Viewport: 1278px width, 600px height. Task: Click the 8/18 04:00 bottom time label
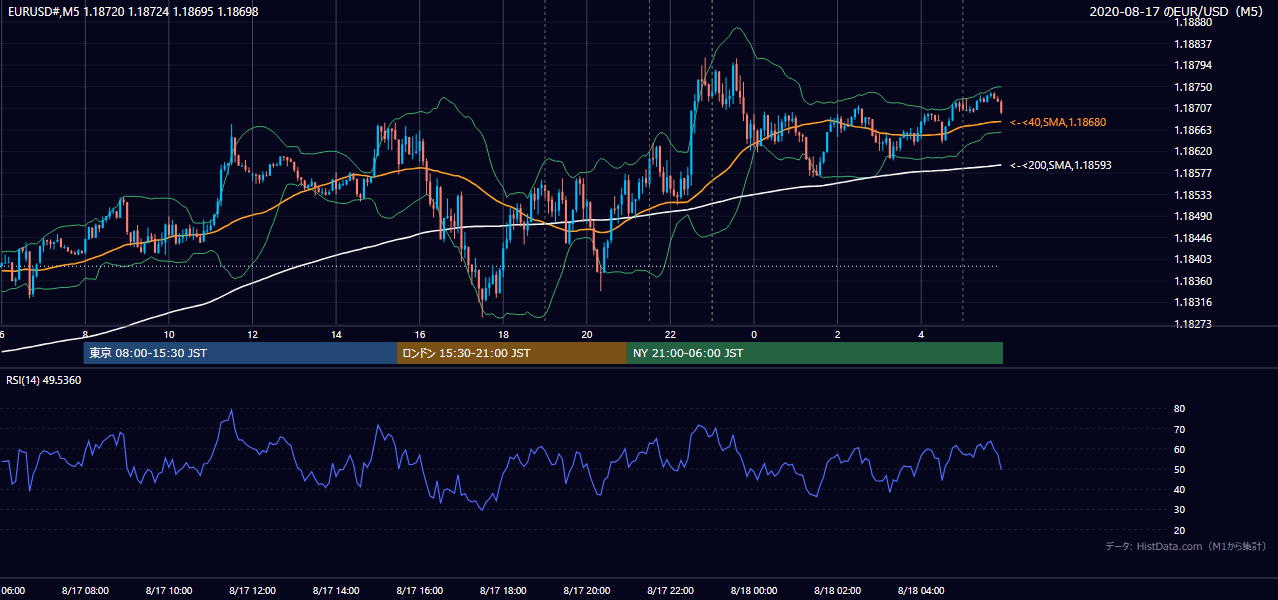coord(921,590)
